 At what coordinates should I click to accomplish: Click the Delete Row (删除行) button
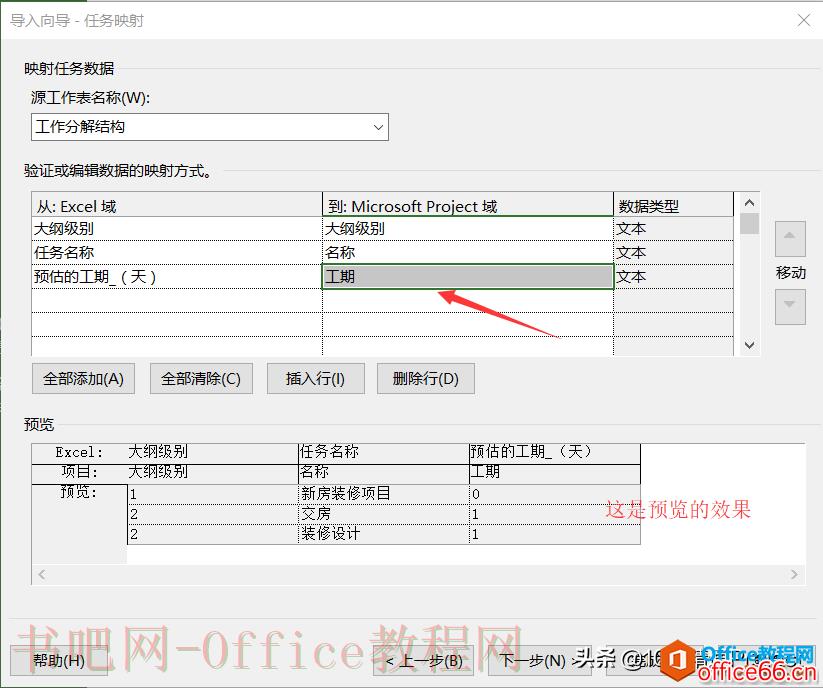tap(426, 378)
